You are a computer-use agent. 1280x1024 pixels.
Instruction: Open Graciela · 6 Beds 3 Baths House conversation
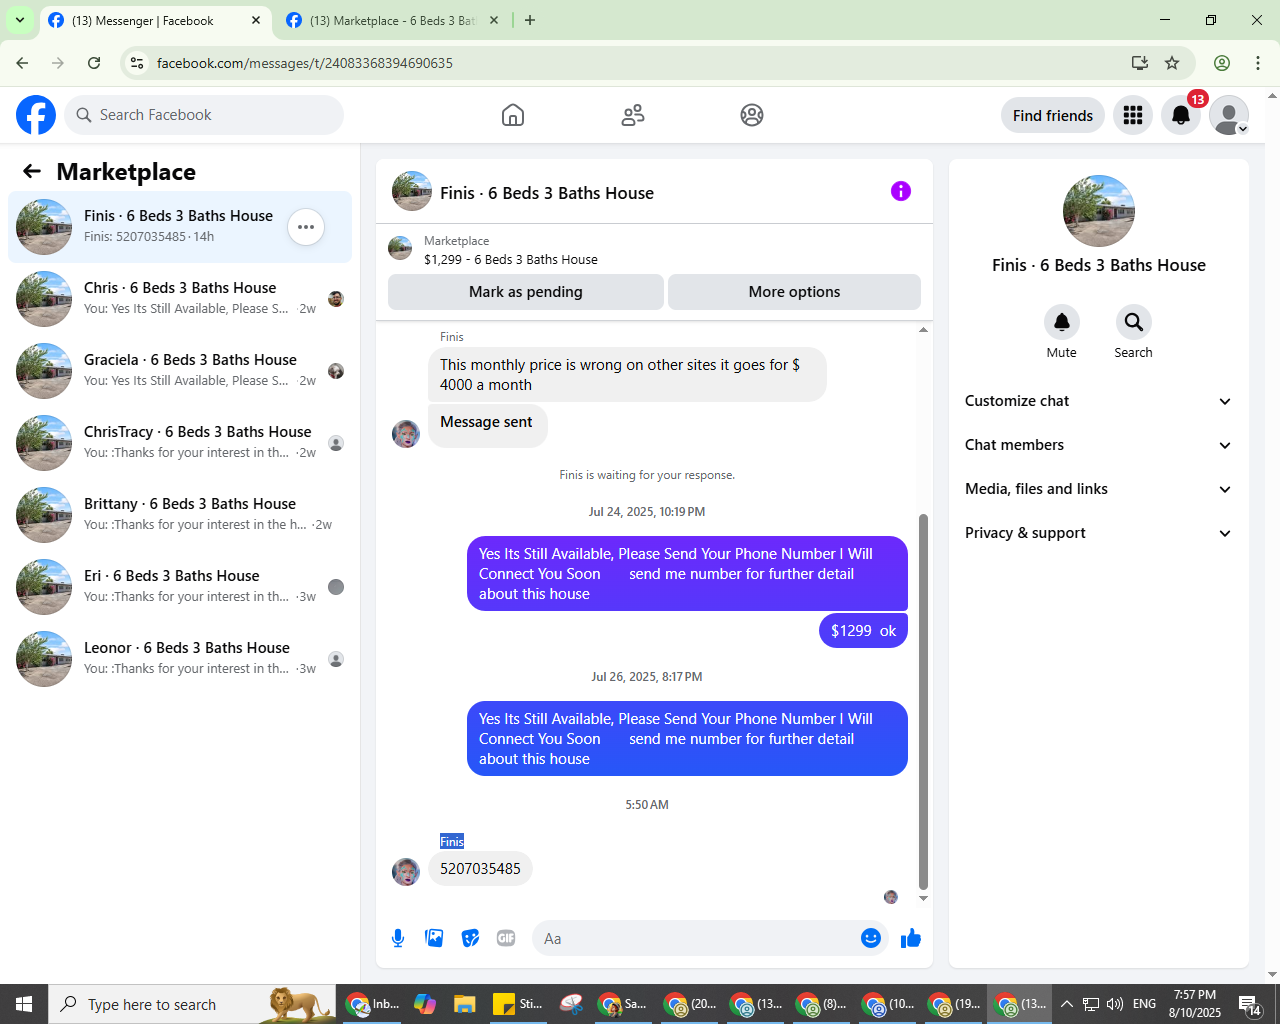[x=180, y=371]
